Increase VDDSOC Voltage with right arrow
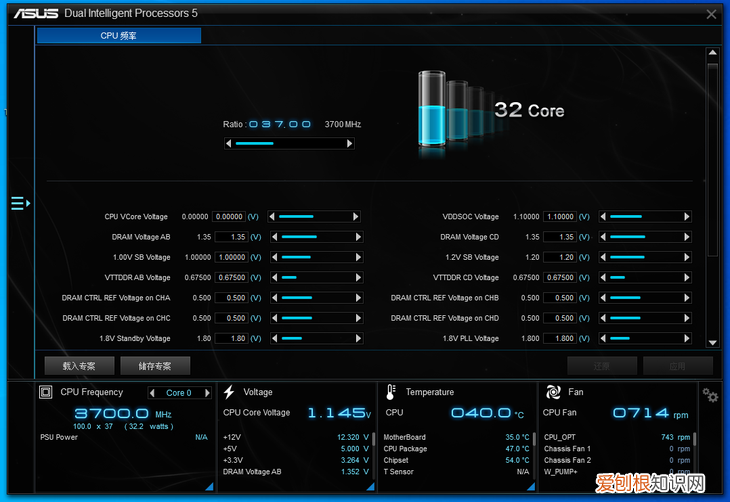The height and width of the screenshot is (502, 730). pos(687,217)
